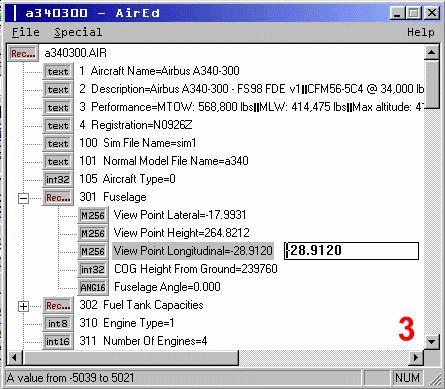Viewport: 445px width, 389px height.
Task: Click the text type icon for Registration row
Action: (58, 125)
